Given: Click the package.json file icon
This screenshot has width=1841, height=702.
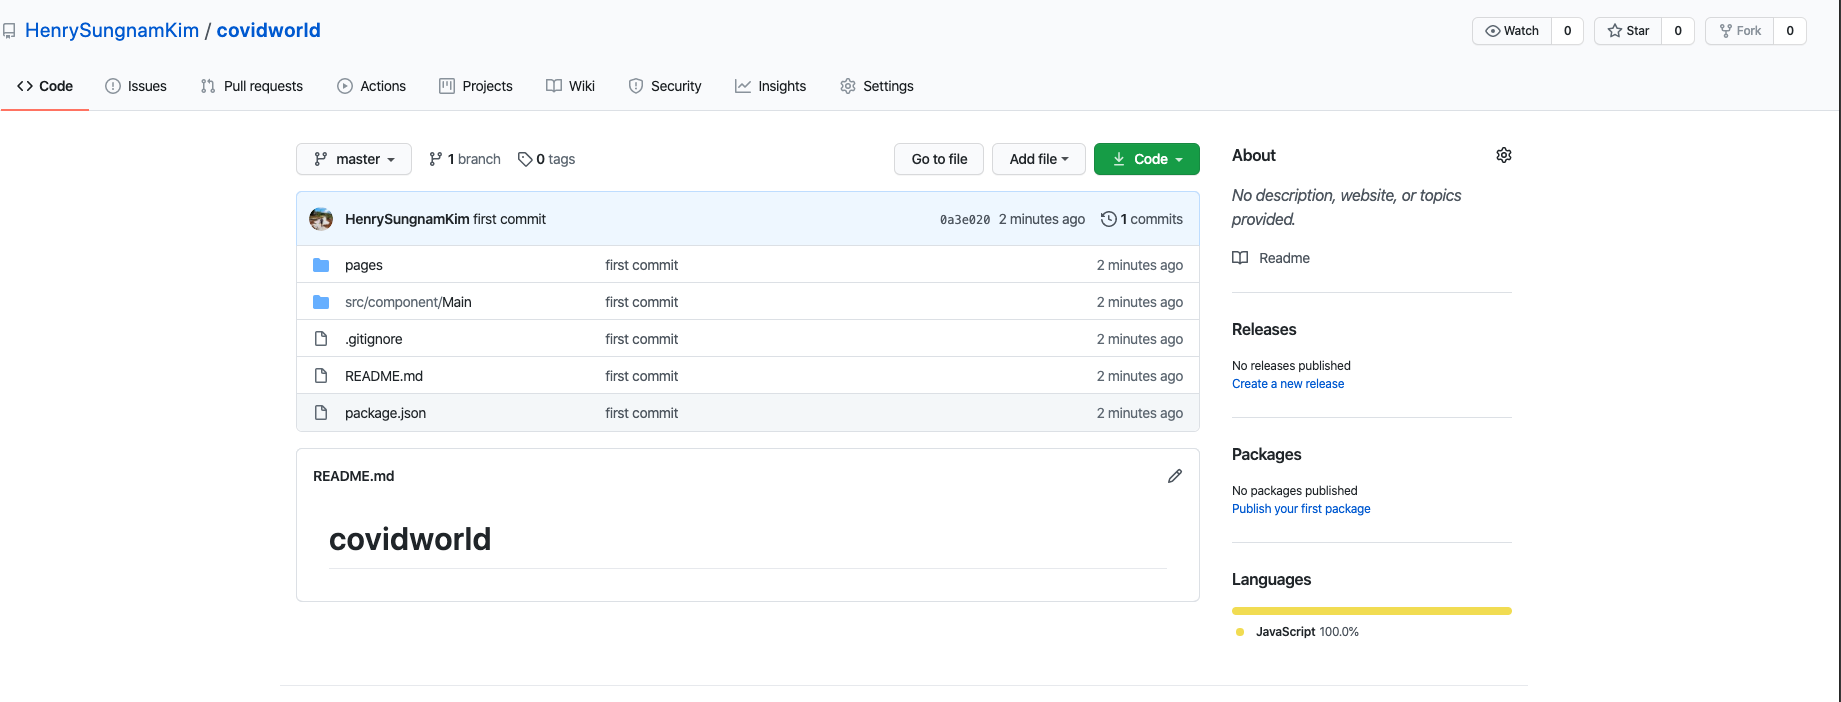Looking at the screenshot, I should (321, 413).
